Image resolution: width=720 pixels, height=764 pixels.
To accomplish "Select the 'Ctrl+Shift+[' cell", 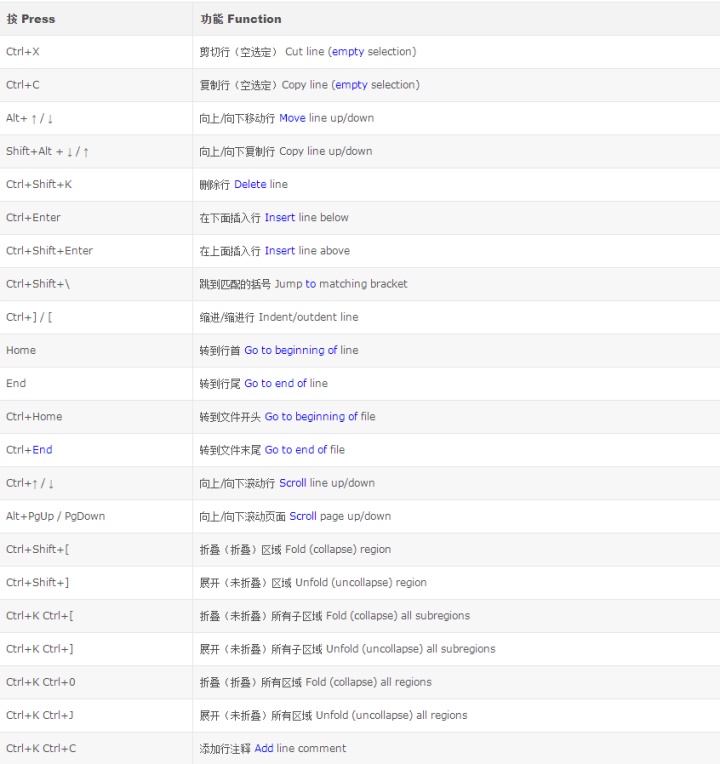I will [96, 549].
